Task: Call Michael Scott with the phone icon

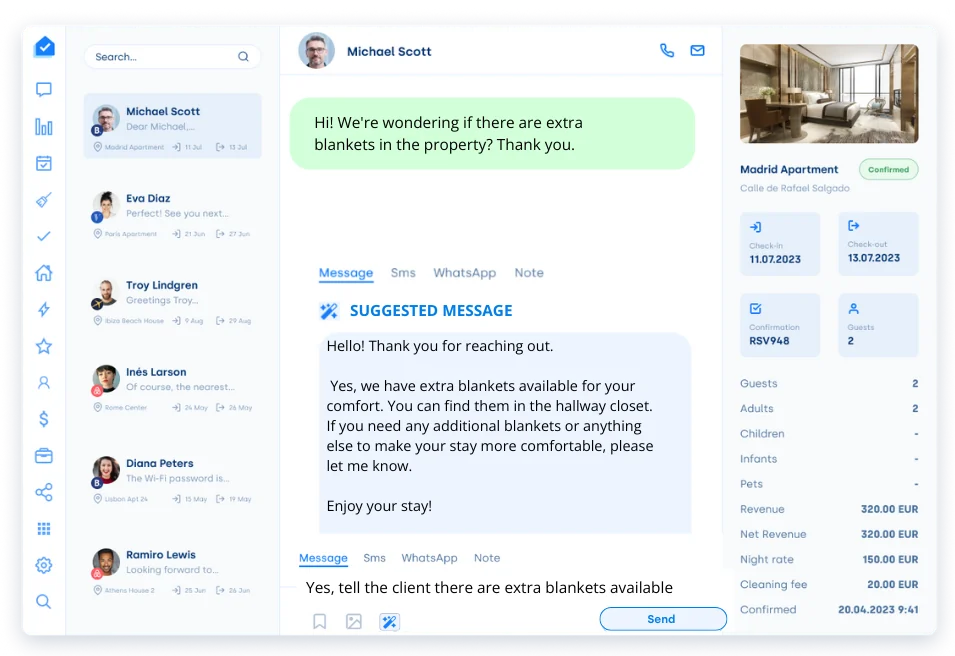Action: click(667, 51)
